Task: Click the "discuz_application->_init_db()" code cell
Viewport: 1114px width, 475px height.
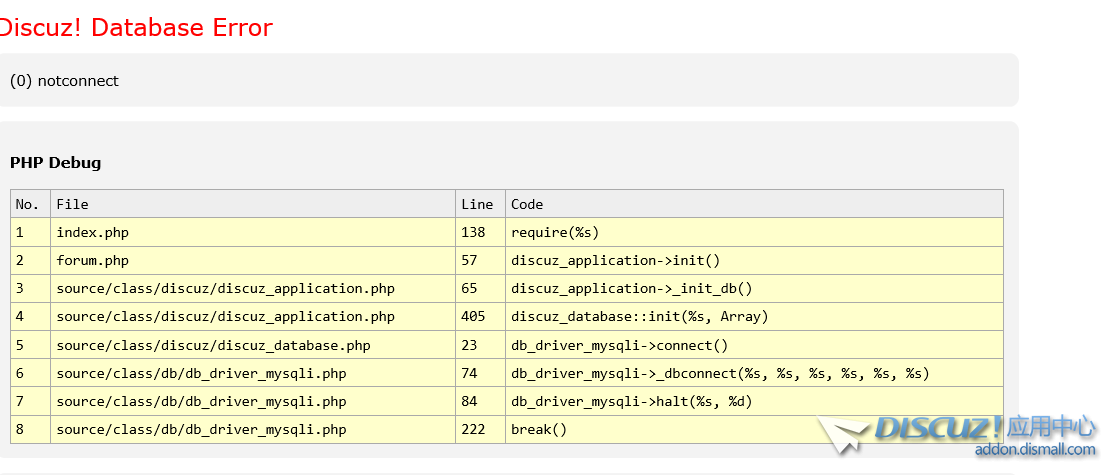Action: click(x=755, y=288)
